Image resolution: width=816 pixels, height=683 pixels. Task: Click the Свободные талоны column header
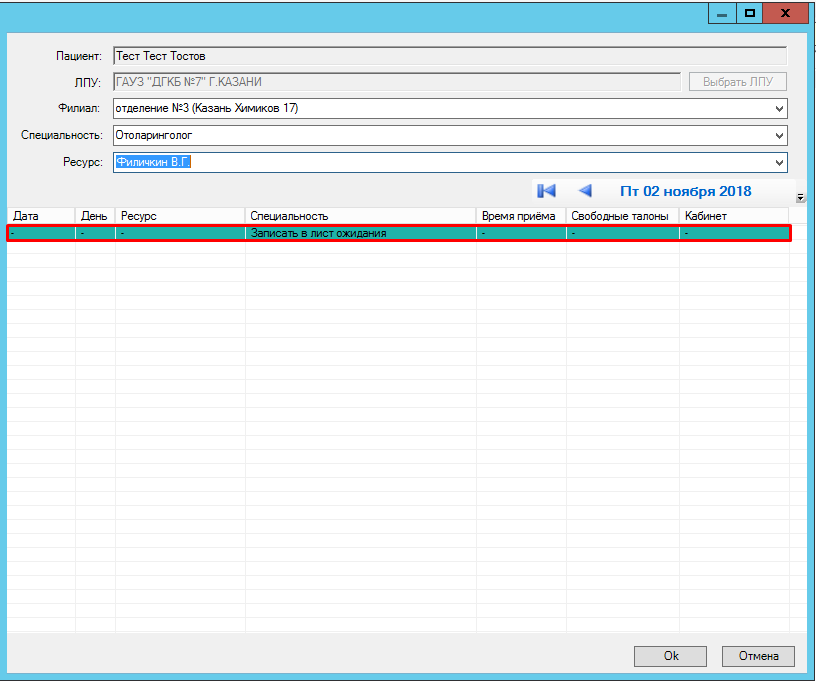[620, 216]
